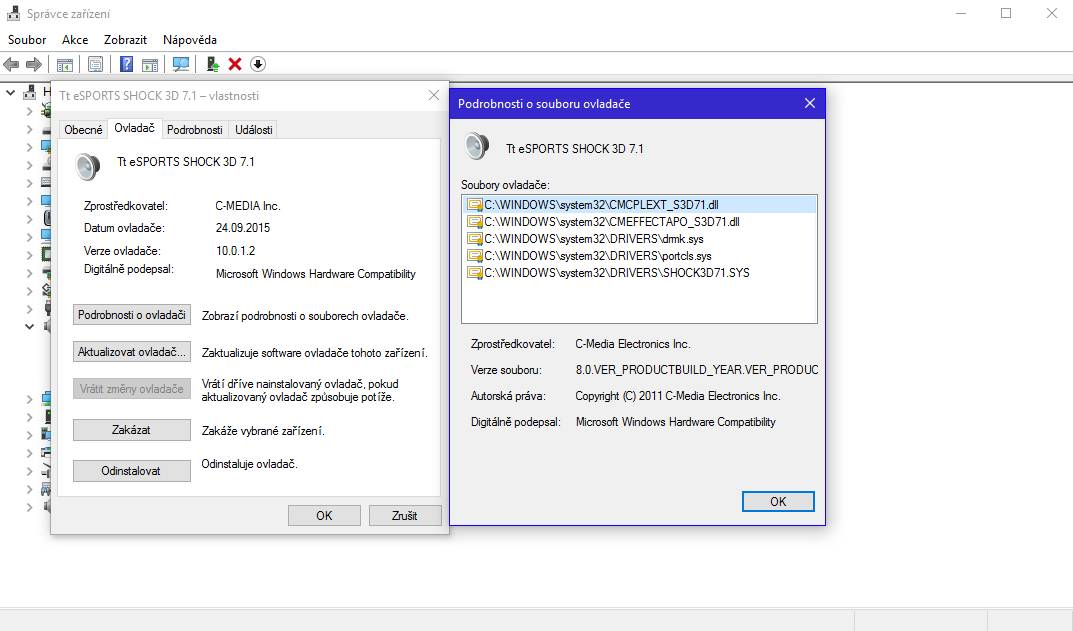This screenshot has height=631, width=1073.
Task: Click Zakázat to disable the device
Action: tap(131, 430)
